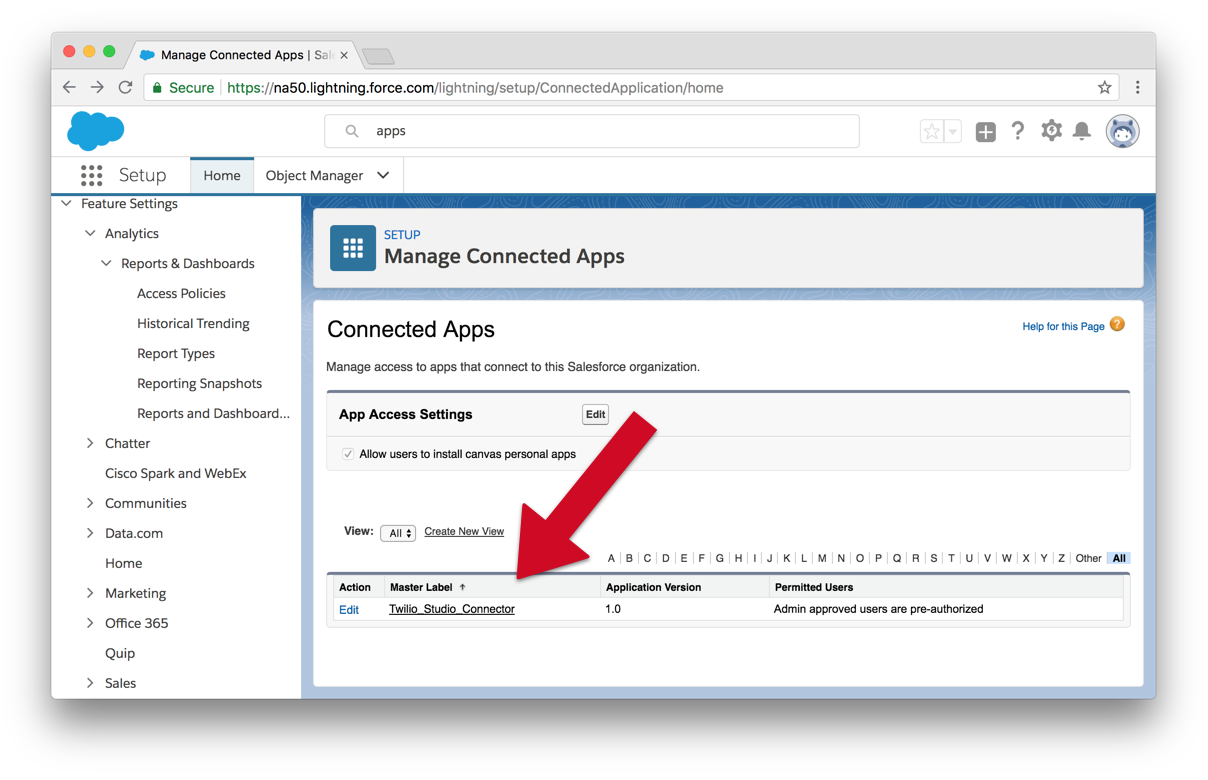Close the Manage Connected Apps browser tab

[344, 55]
